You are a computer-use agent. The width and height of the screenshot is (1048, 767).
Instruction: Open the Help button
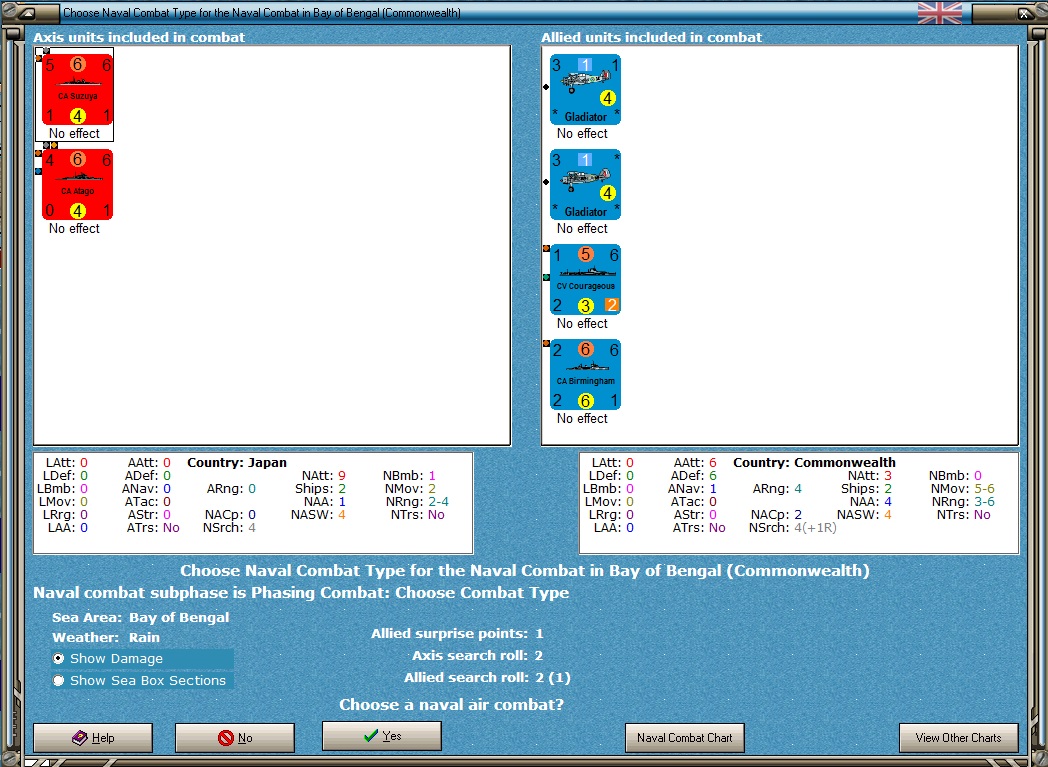(x=93, y=738)
